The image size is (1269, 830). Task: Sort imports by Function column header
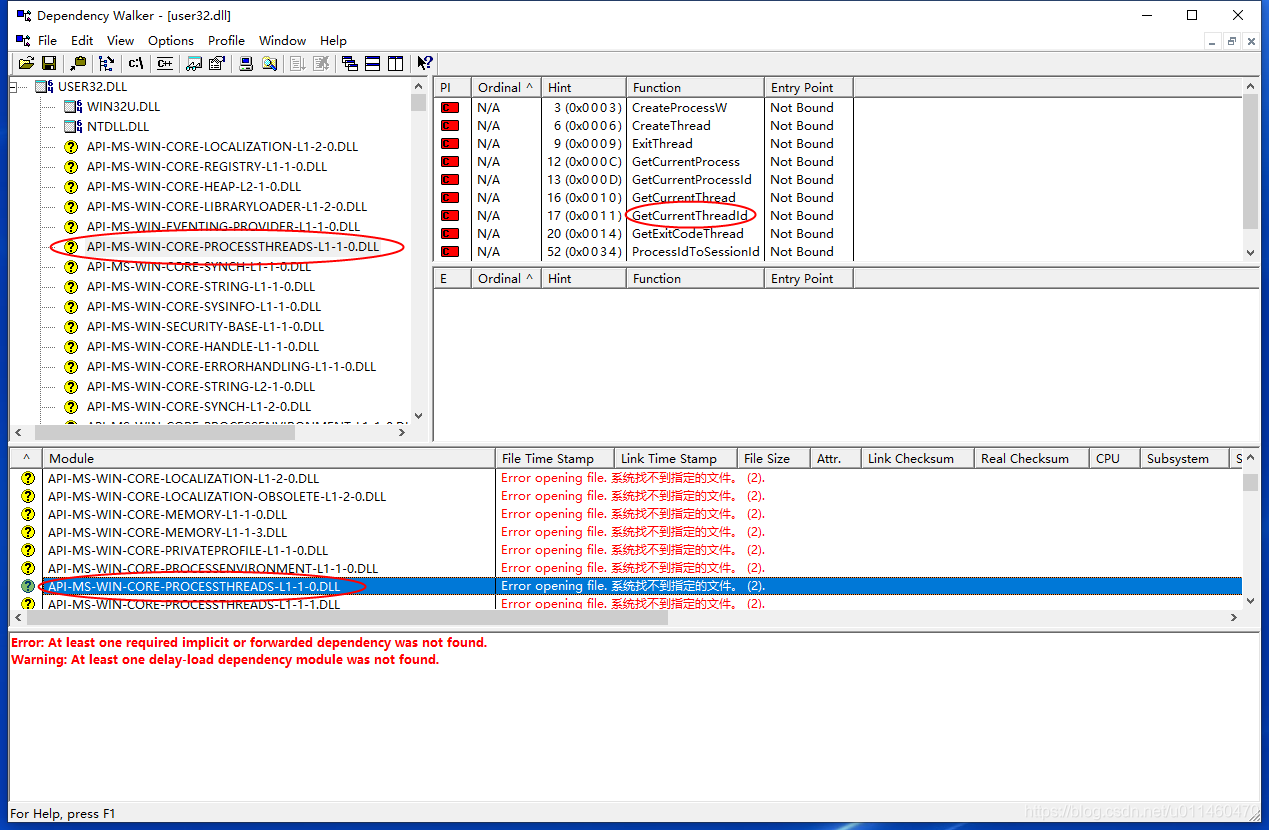695,88
